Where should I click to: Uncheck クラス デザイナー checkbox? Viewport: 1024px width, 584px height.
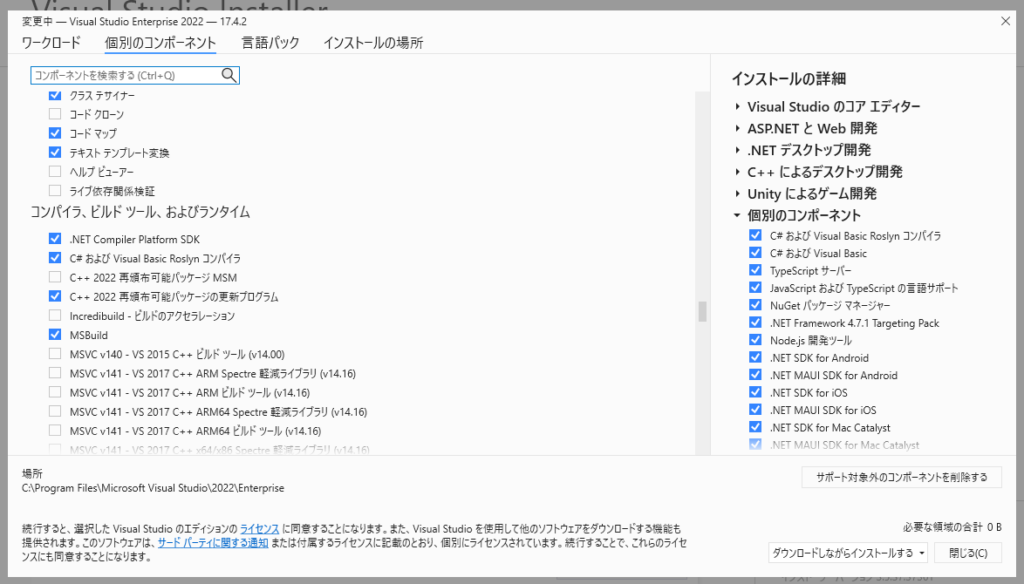tap(55, 95)
